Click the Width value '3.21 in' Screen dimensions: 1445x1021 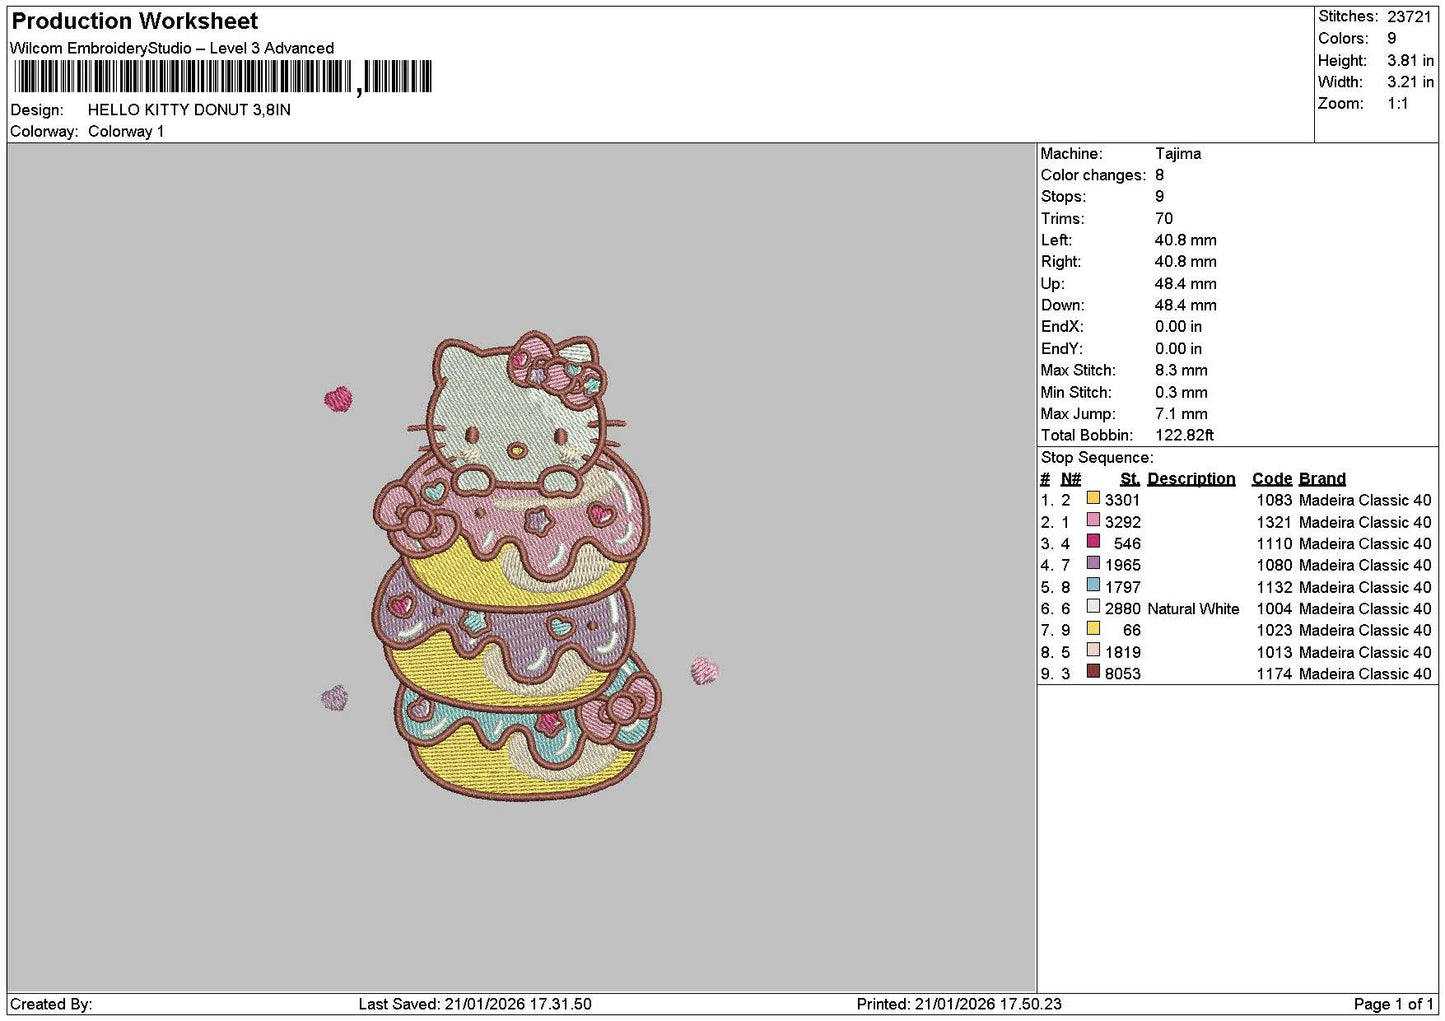(1410, 82)
